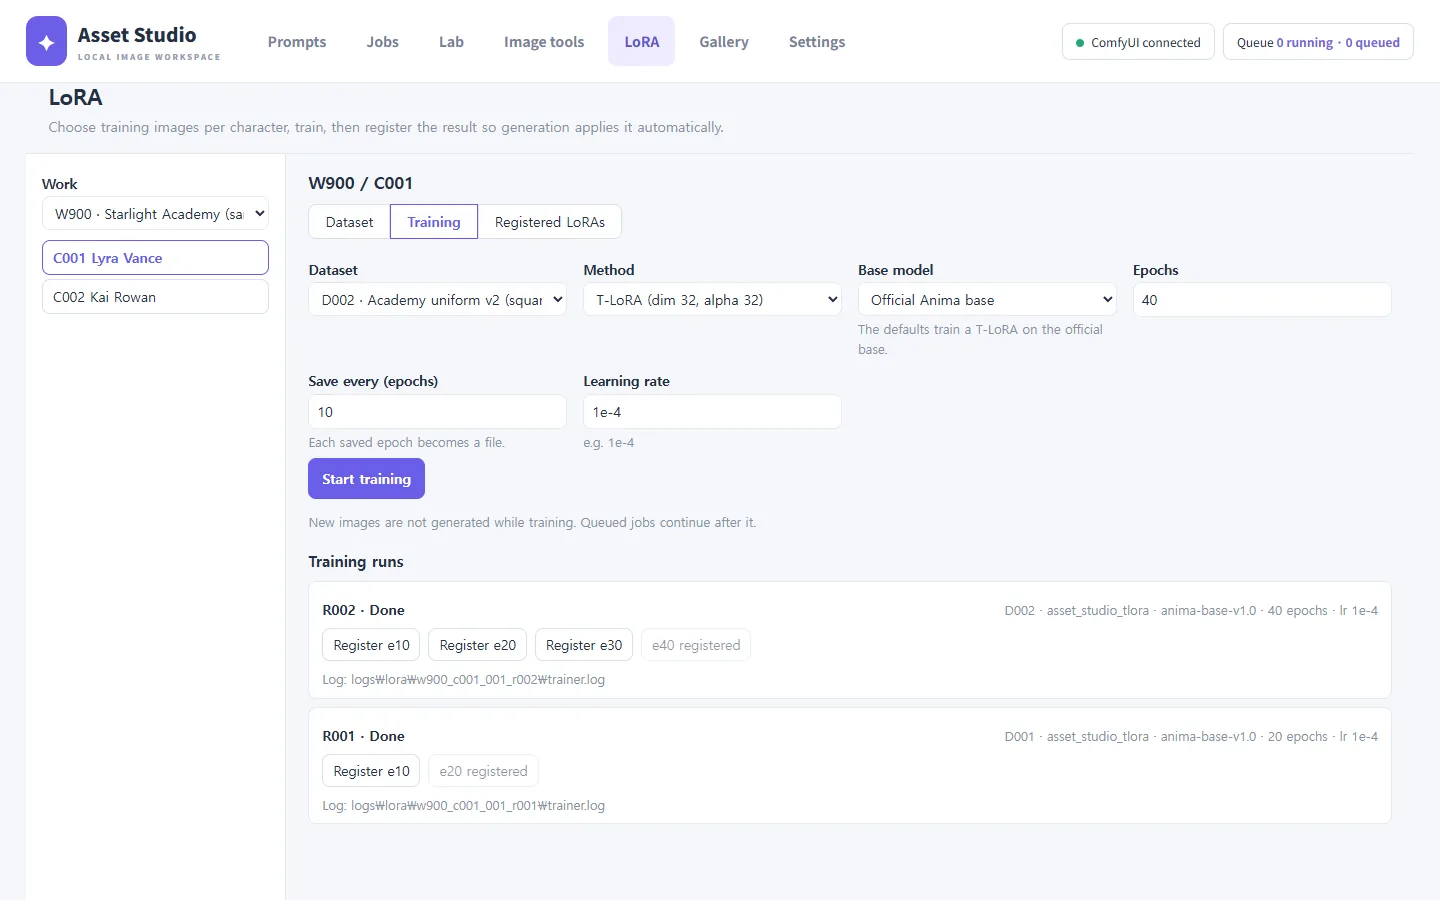Click the Training runs heading
Screen dimensions: 1440x900
coord(356,562)
